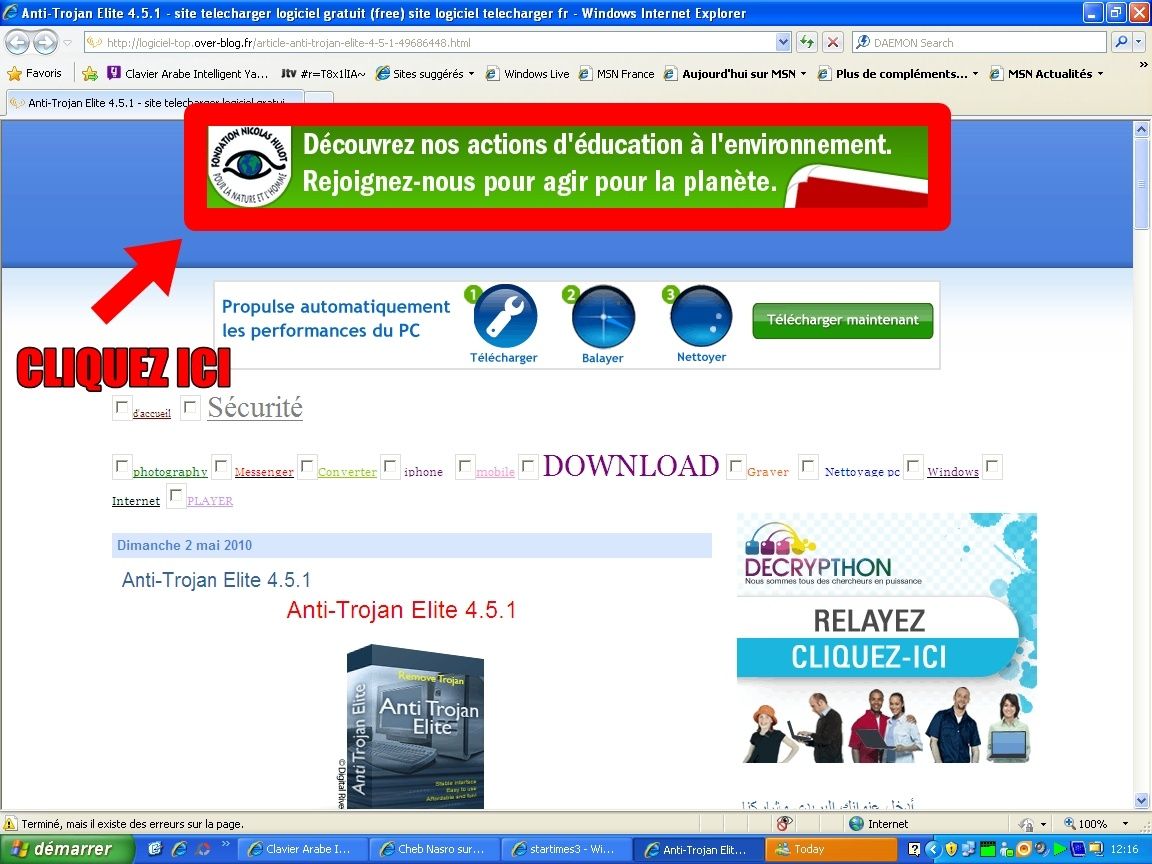Image resolution: width=1152 pixels, height=864 pixels.
Task: Open the iphone category link
Action: coord(423,472)
